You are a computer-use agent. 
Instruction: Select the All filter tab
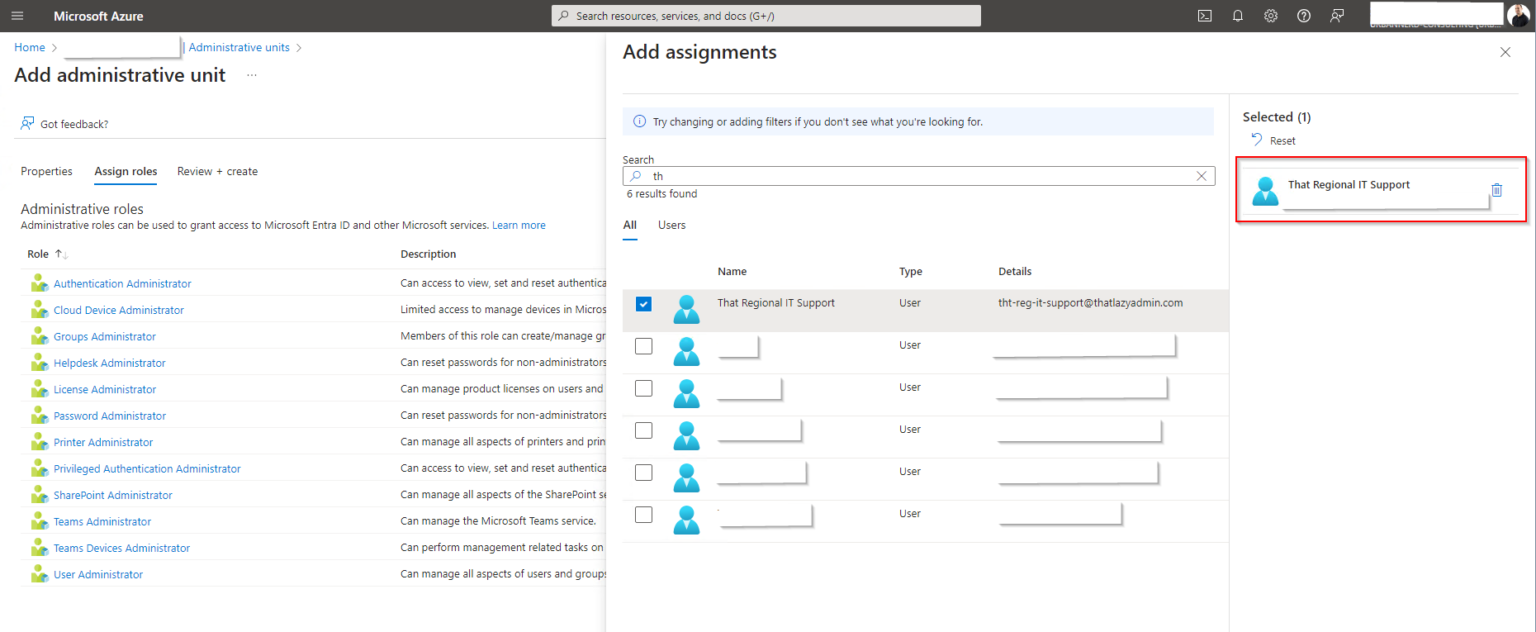[x=630, y=225]
